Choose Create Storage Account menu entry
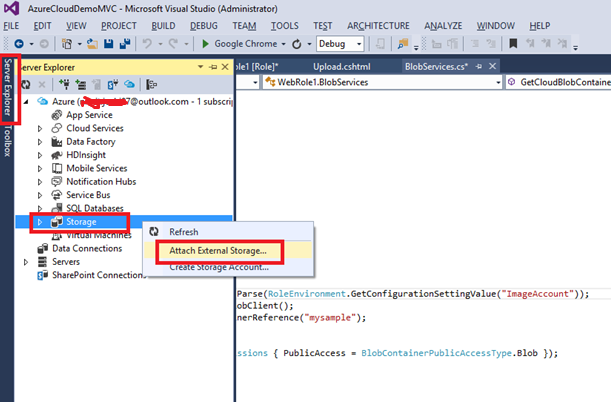Image resolution: width=611 pixels, height=405 pixels. [228, 267]
